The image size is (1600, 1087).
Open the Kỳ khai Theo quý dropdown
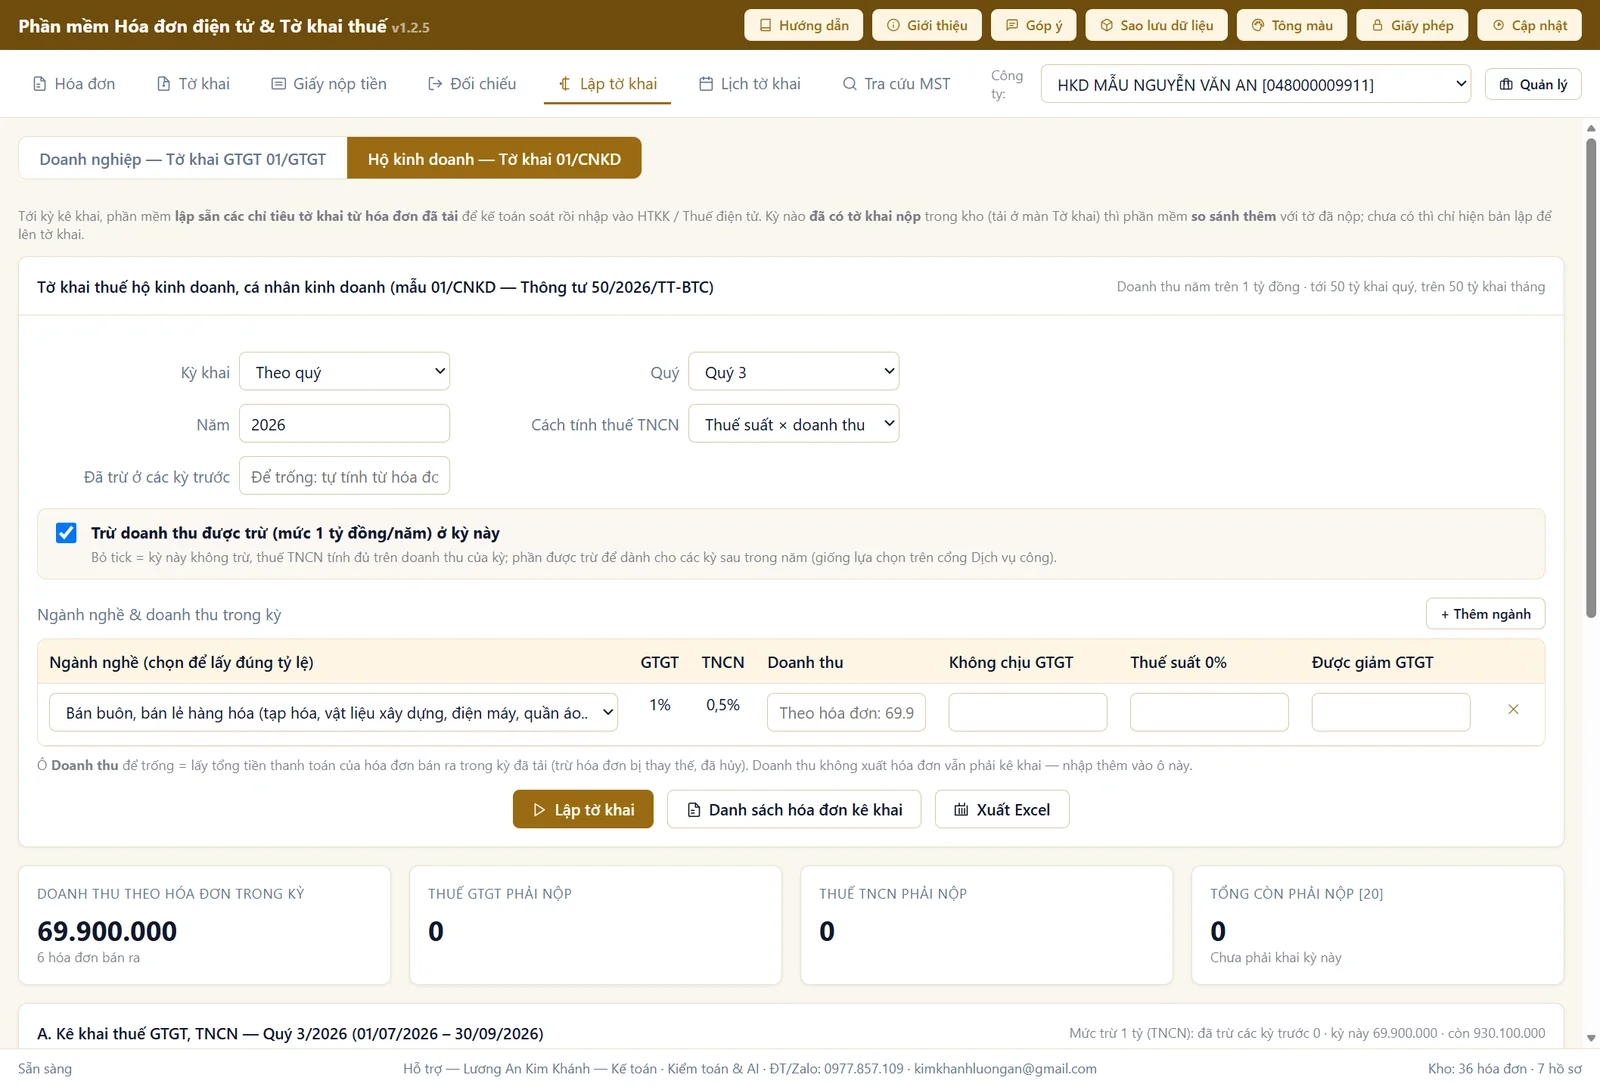[x=344, y=372]
